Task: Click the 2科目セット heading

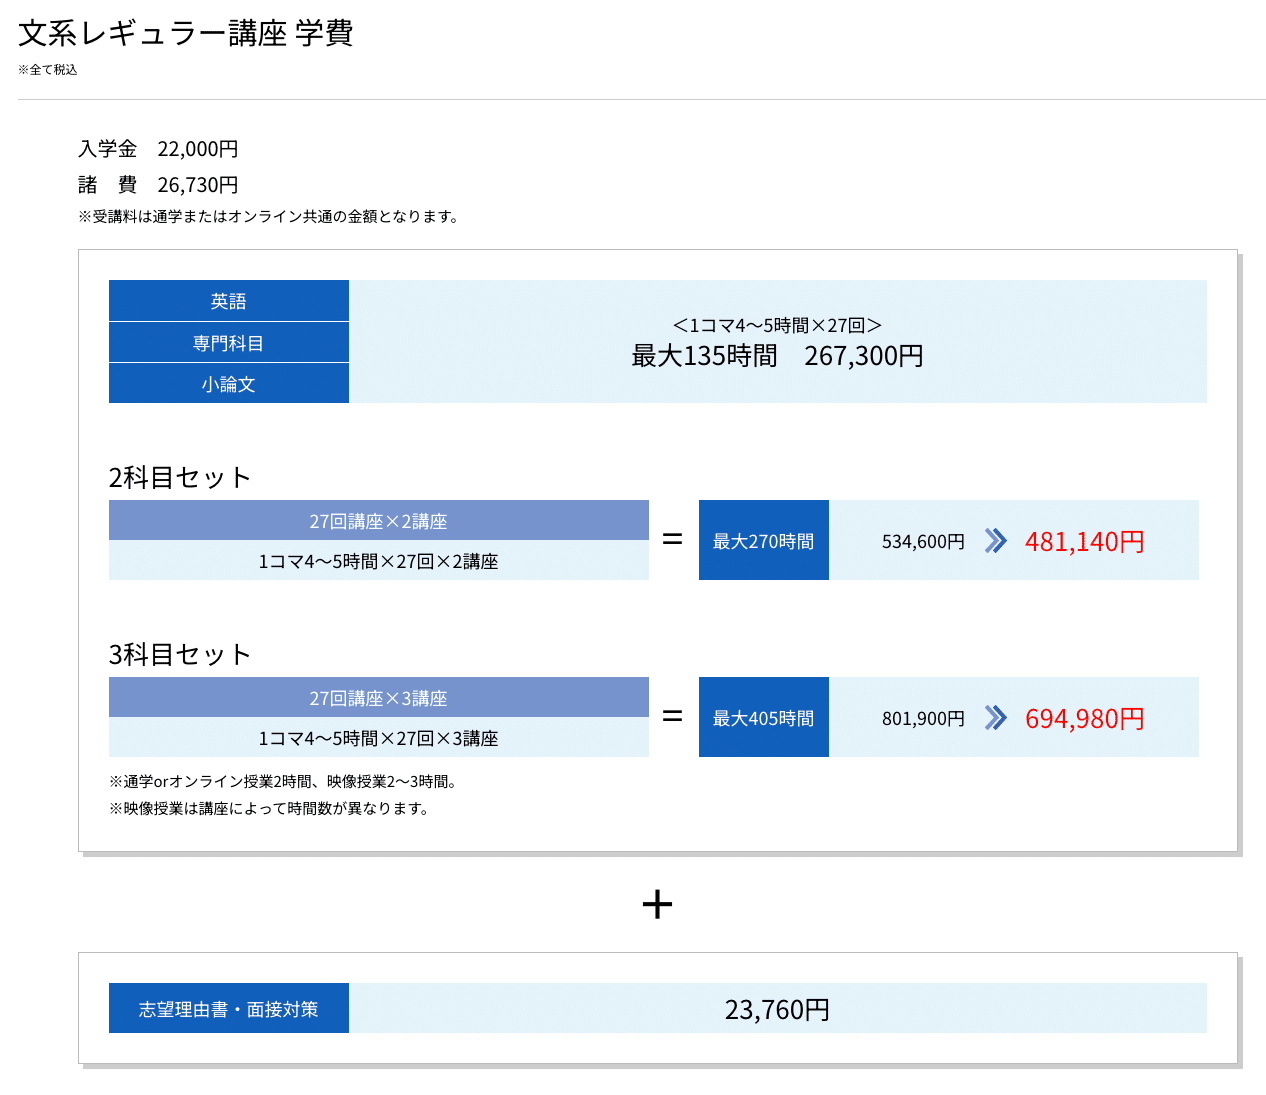Action: point(179,477)
